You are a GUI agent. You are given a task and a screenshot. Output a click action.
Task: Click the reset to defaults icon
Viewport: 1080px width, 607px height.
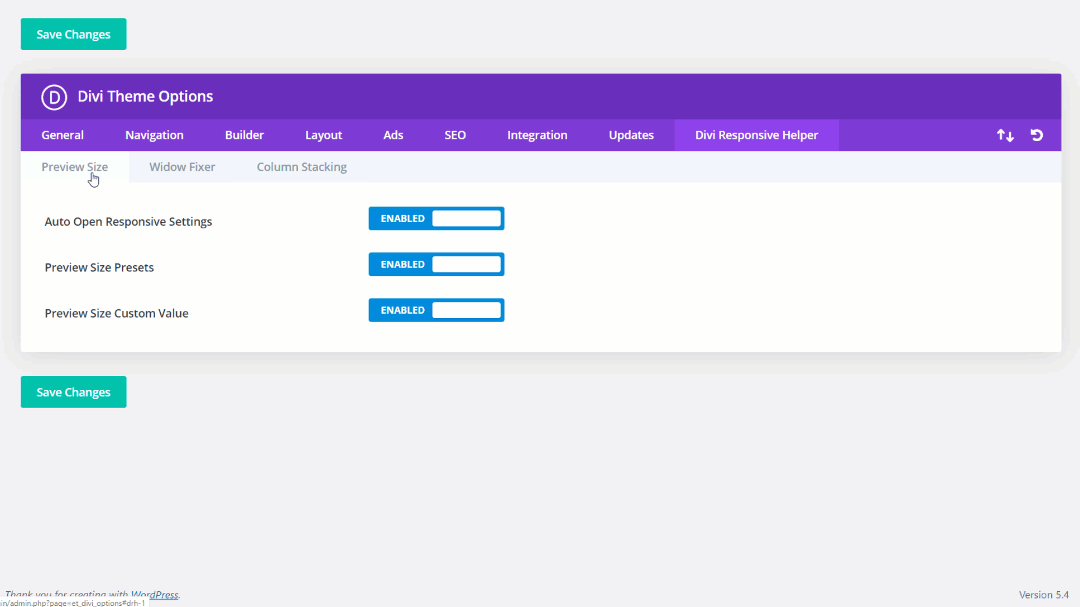point(1037,135)
